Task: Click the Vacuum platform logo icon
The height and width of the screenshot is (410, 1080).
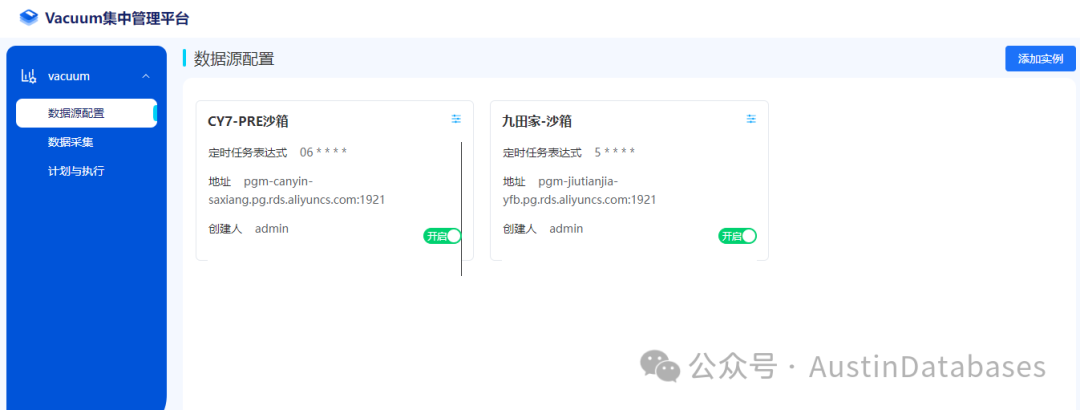Action: [x=29, y=18]
